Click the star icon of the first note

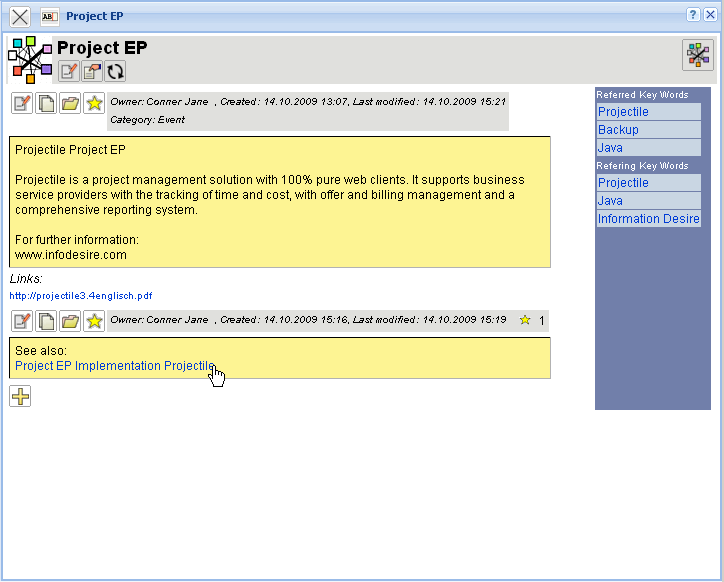[x=94, y=103]
